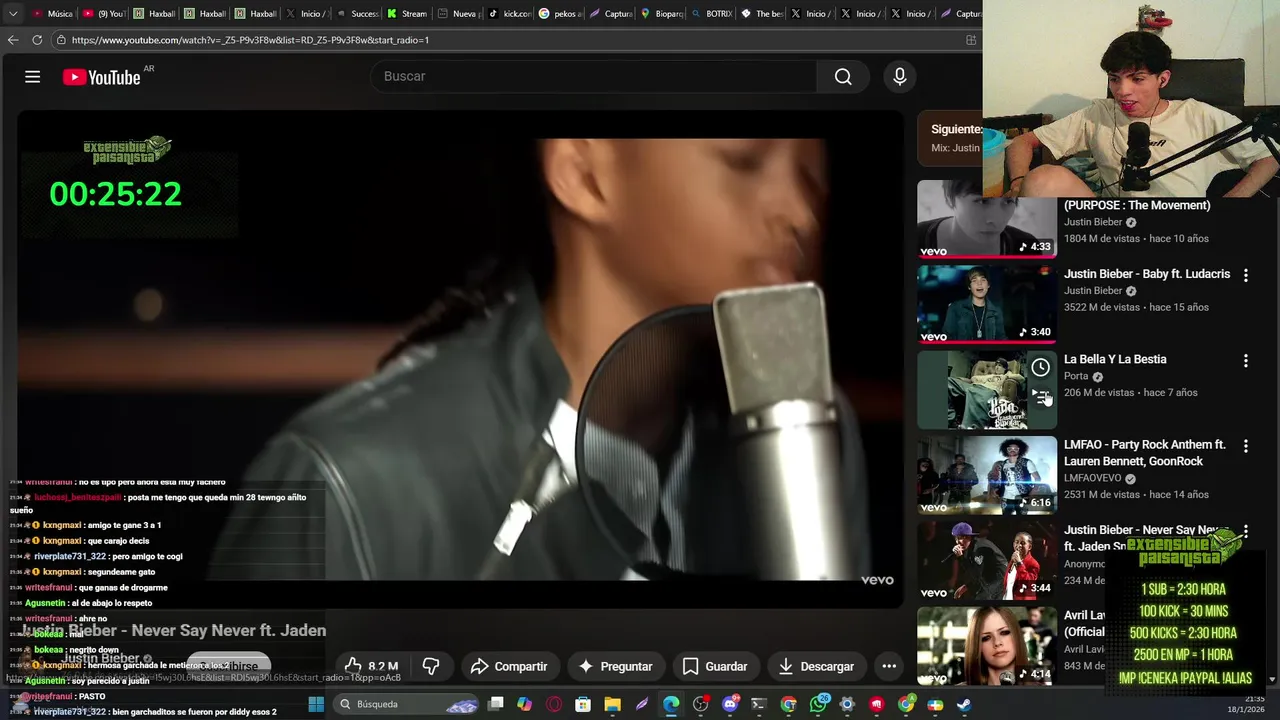
Task: Open the Porta channel name
Action: point(1076,376)
